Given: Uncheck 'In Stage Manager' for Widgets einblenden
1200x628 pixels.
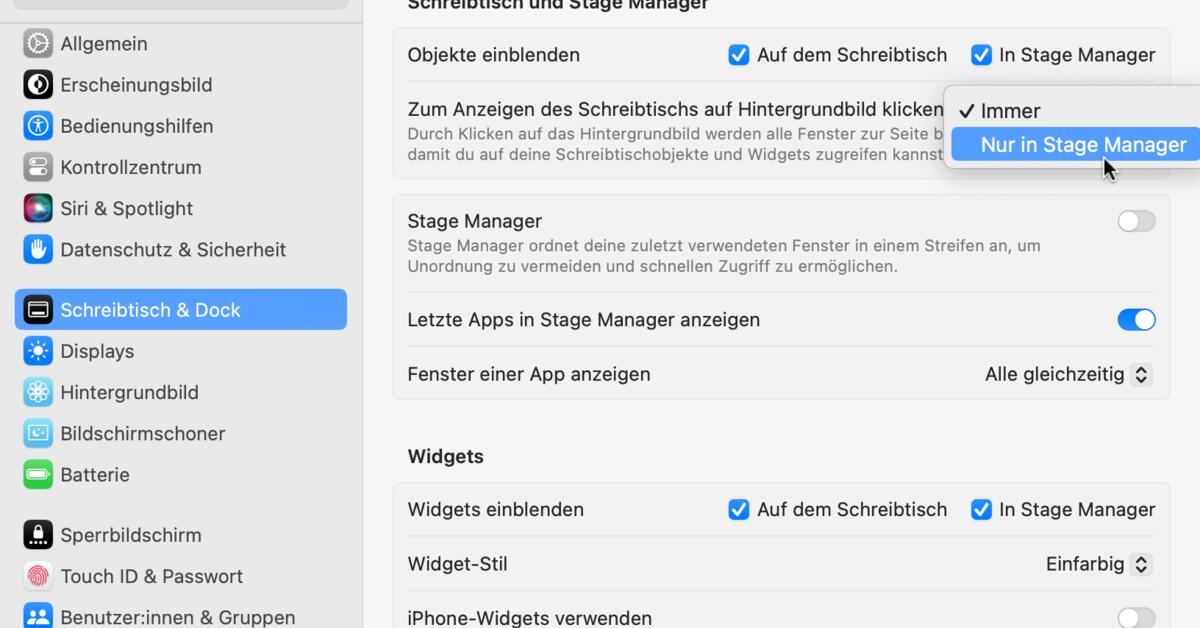Looking at the screenshot, I should (980, 509).
